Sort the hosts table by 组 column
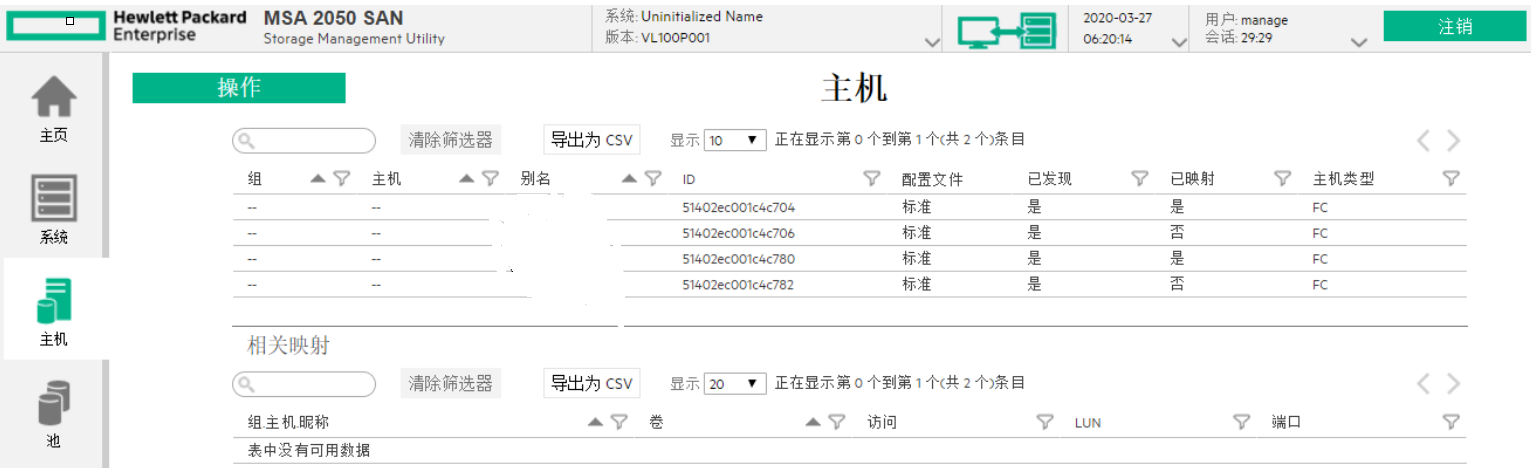 coord(318,179)
